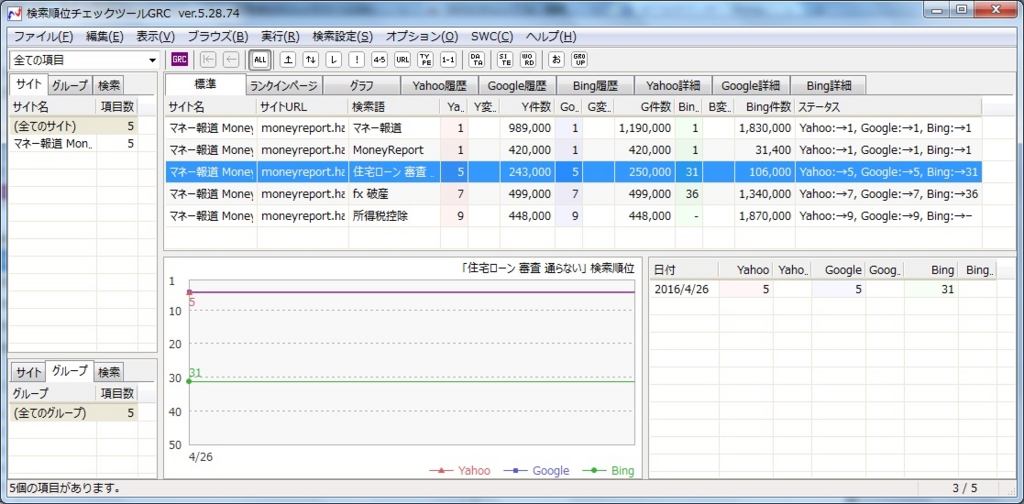The height and width of the screenshot is (504, 1024).
Task: Select the row with keyword fx 破産
Action: coord(573,194)
